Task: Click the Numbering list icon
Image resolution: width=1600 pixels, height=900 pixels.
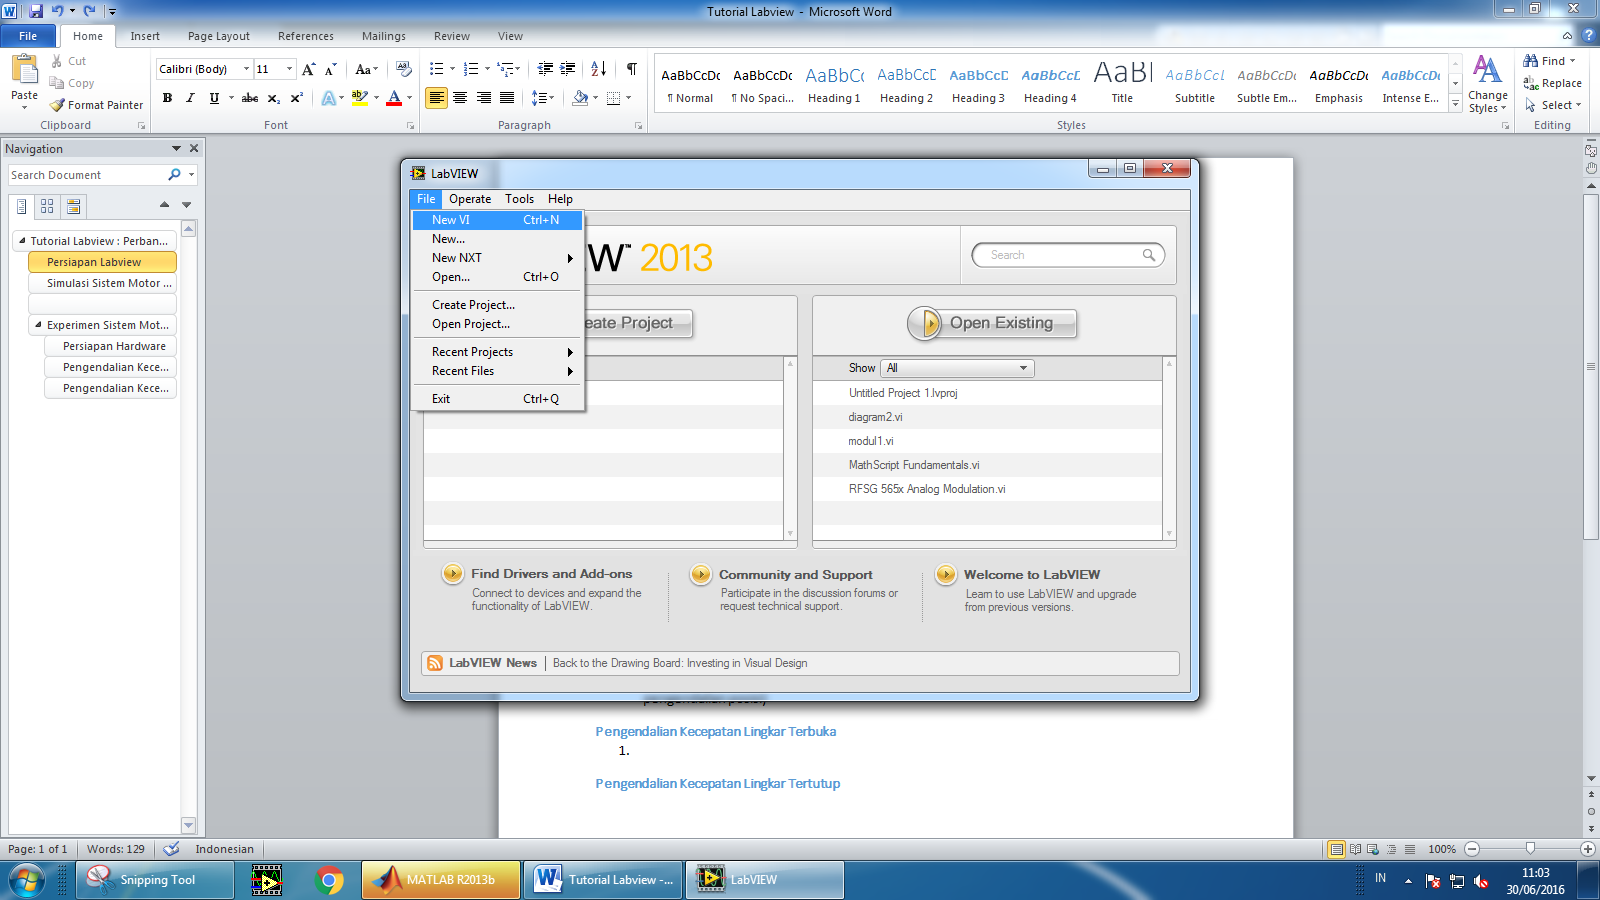Action: [471, 69]
